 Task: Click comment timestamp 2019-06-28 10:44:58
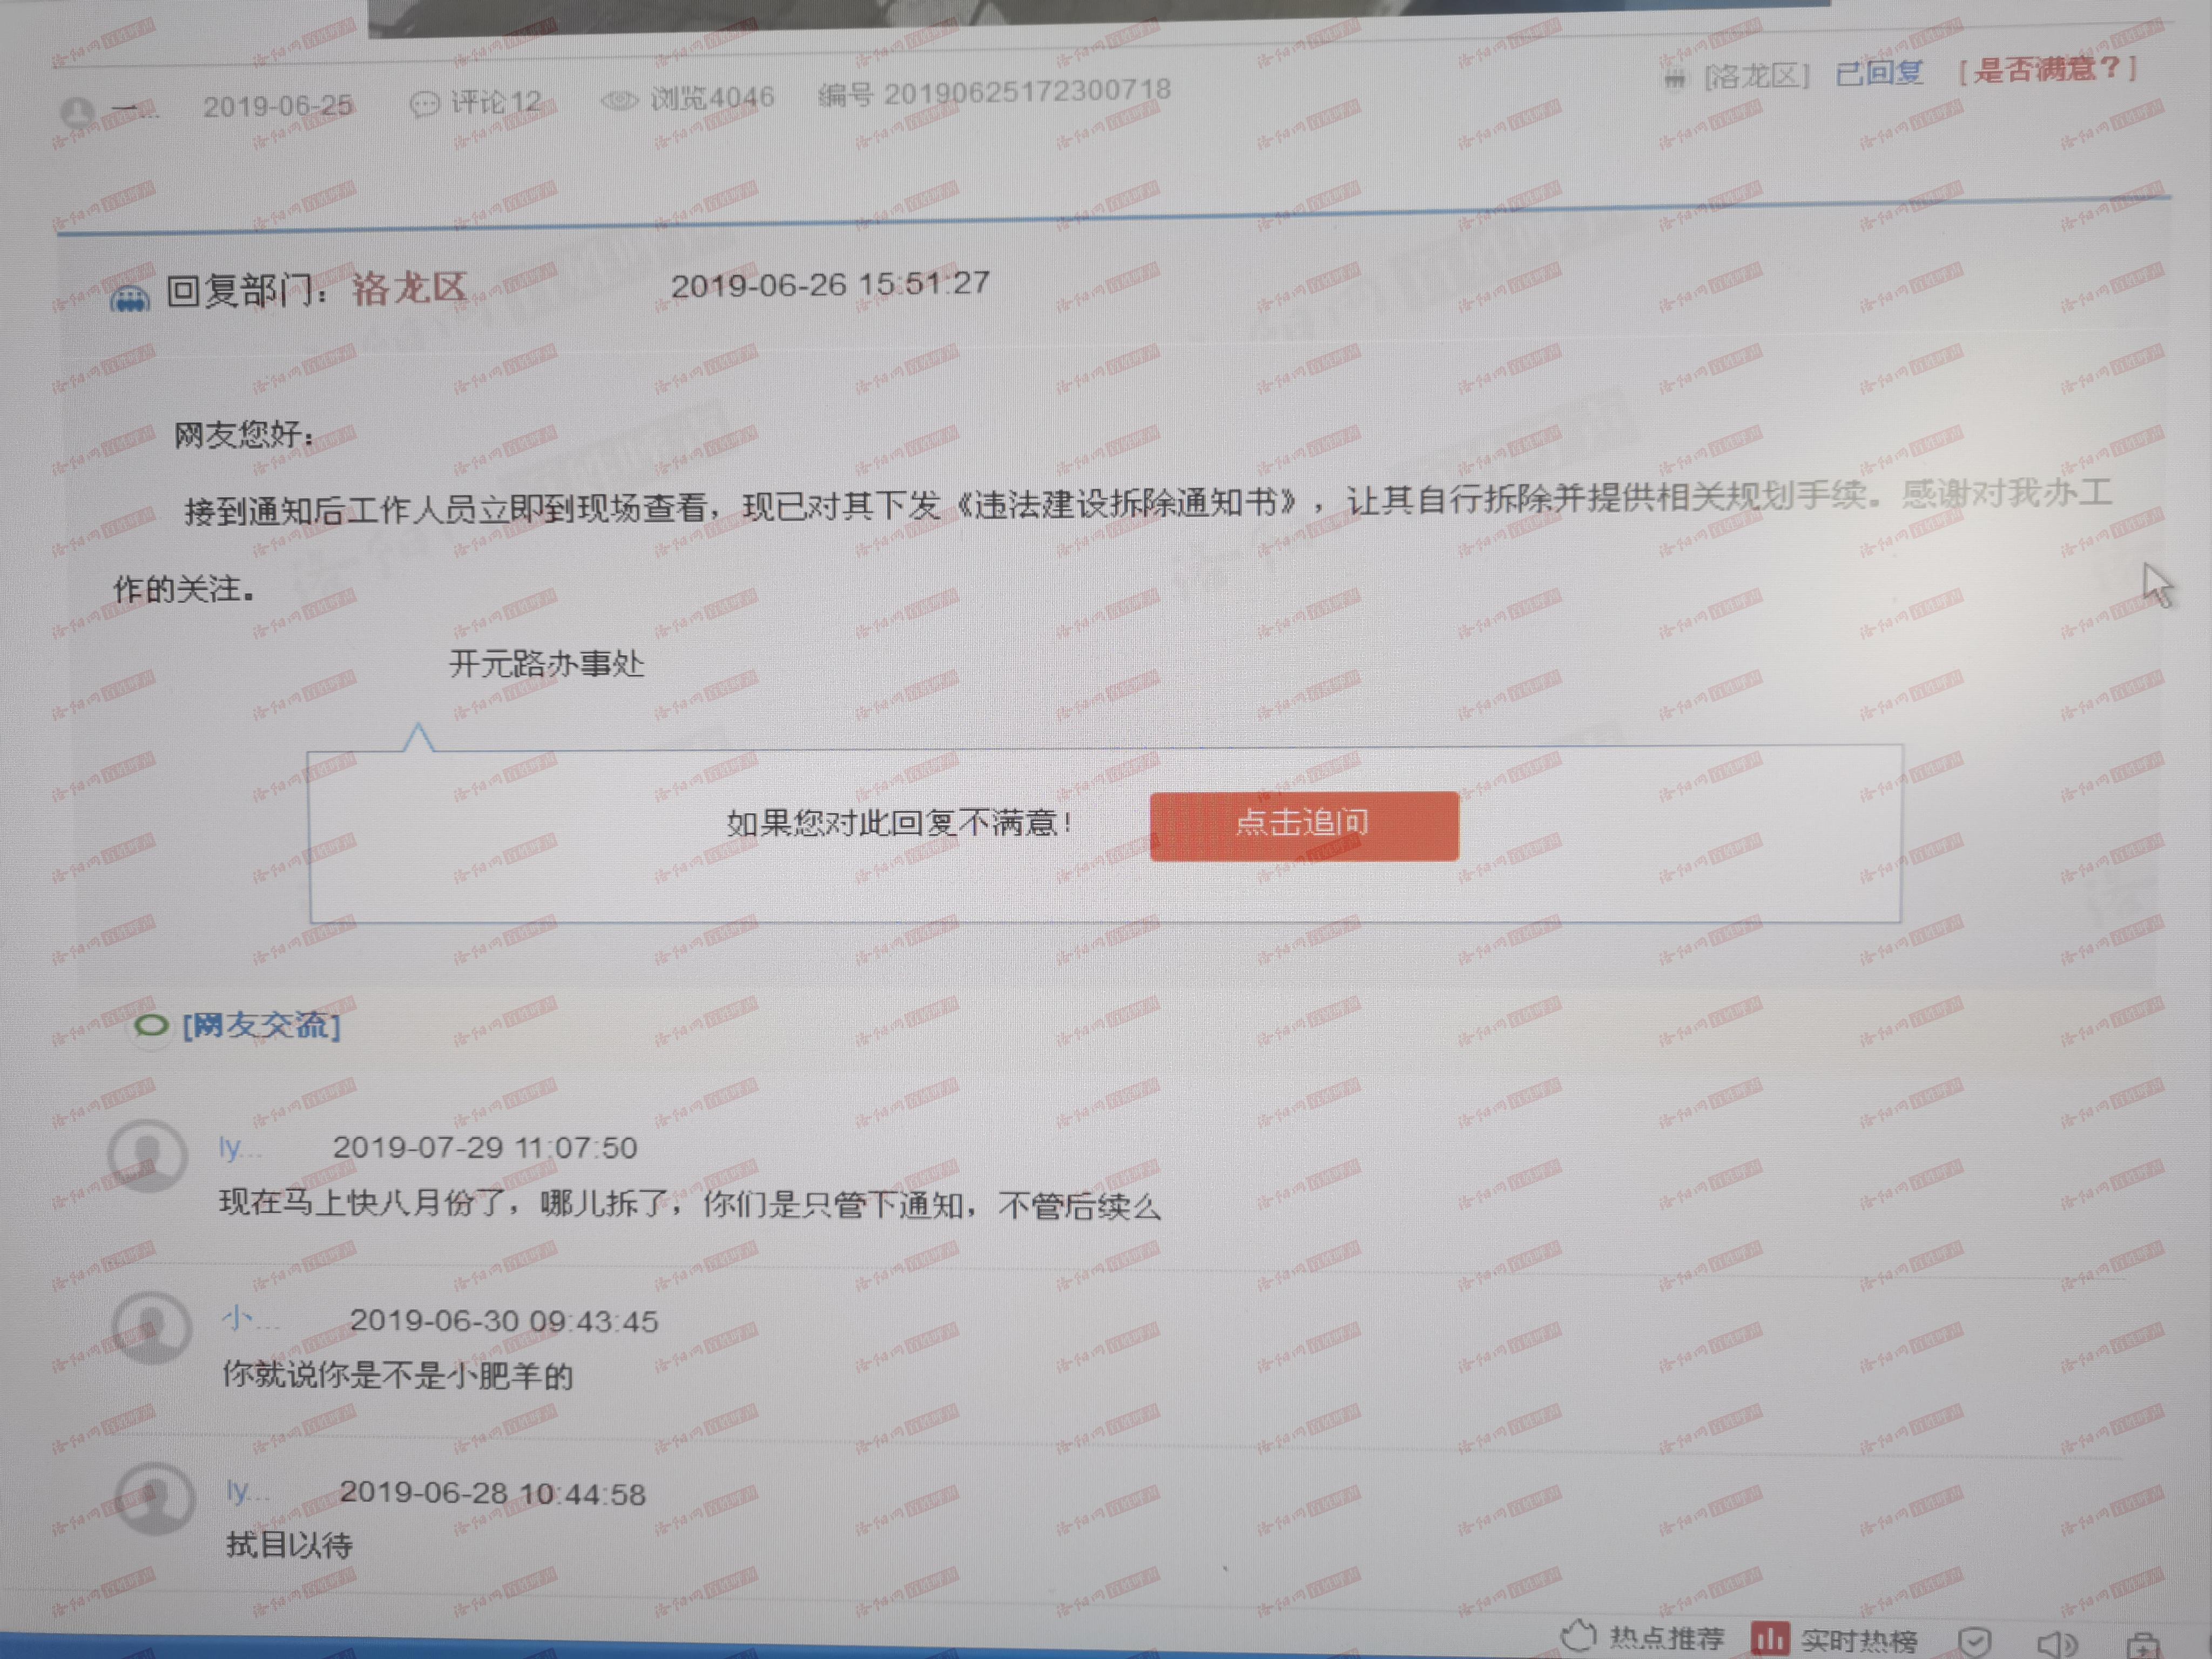pos(493,1493)
